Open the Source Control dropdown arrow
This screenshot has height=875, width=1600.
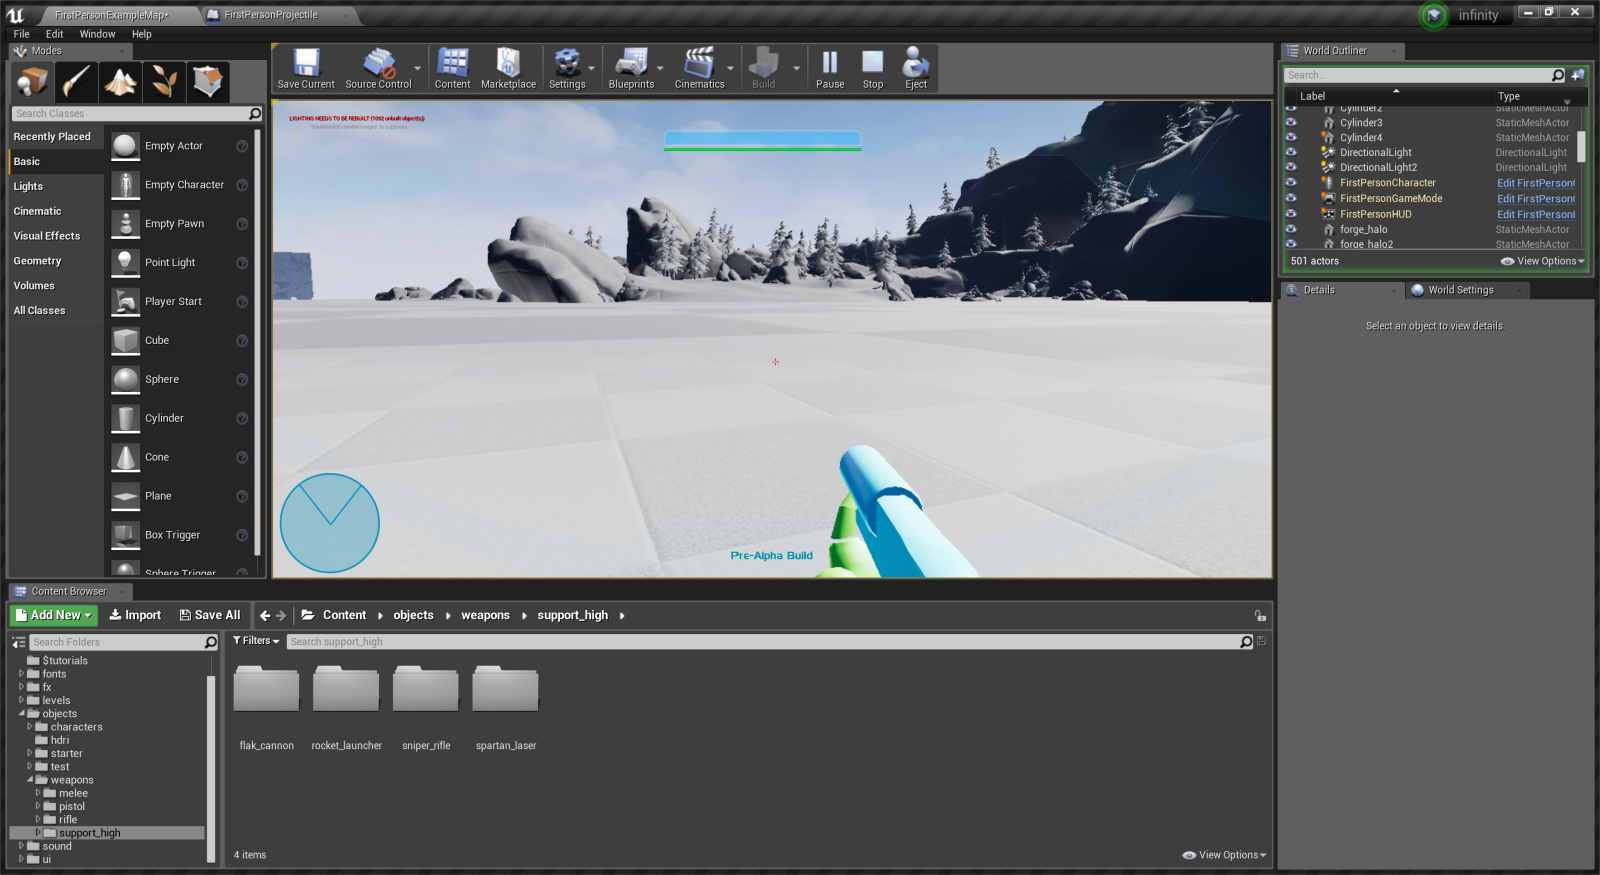[x=418, y=69]
